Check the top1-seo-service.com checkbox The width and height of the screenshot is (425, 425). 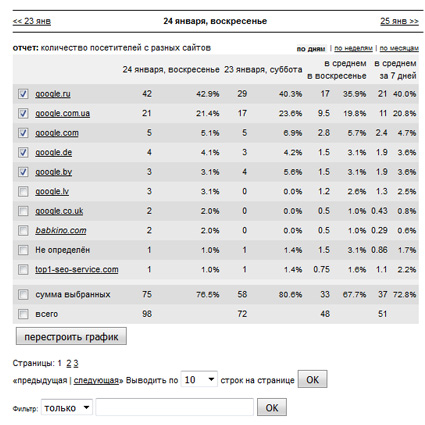point(23,270)
